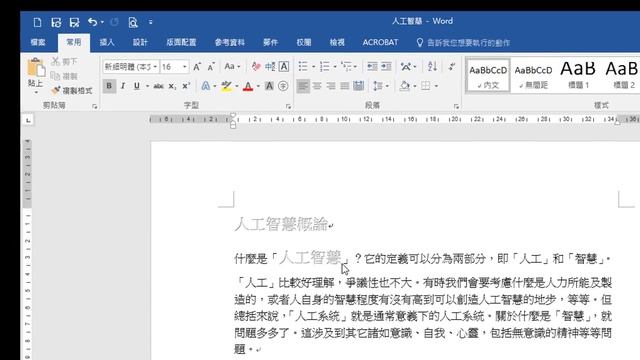Image resolution: width=640 pixels, height=360 pixels.
Task: Click the red font color button
Action: click(x=248, y=86)
